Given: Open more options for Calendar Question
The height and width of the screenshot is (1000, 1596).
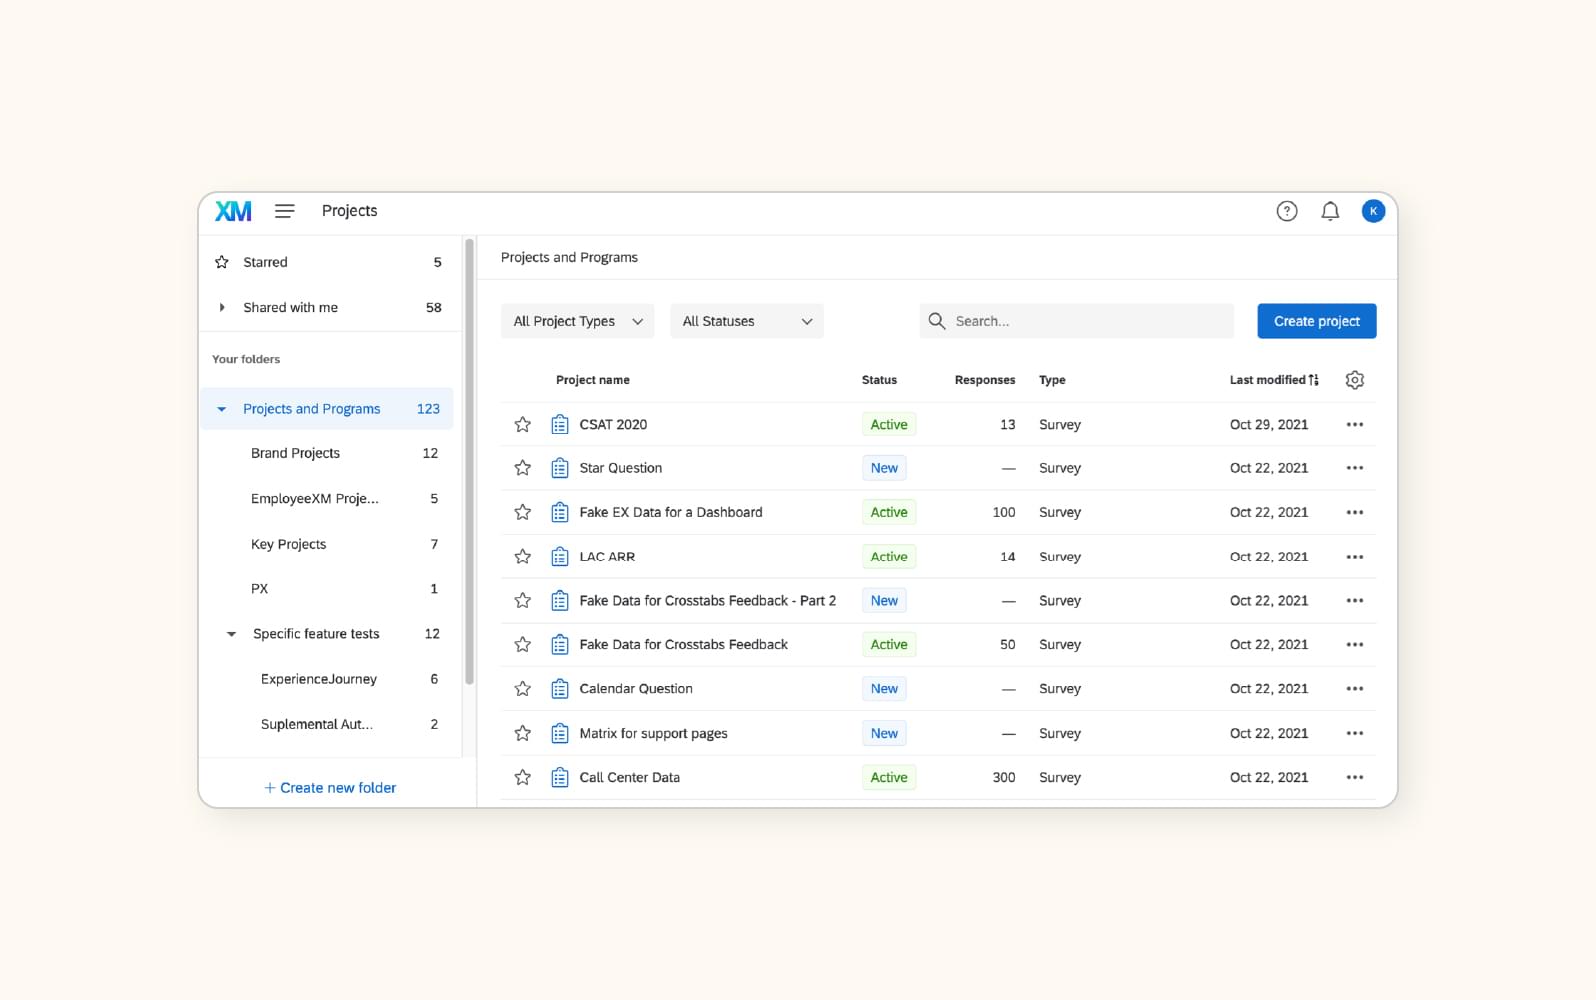Looking at the screenshot, I should click(x=1355, y=689).
